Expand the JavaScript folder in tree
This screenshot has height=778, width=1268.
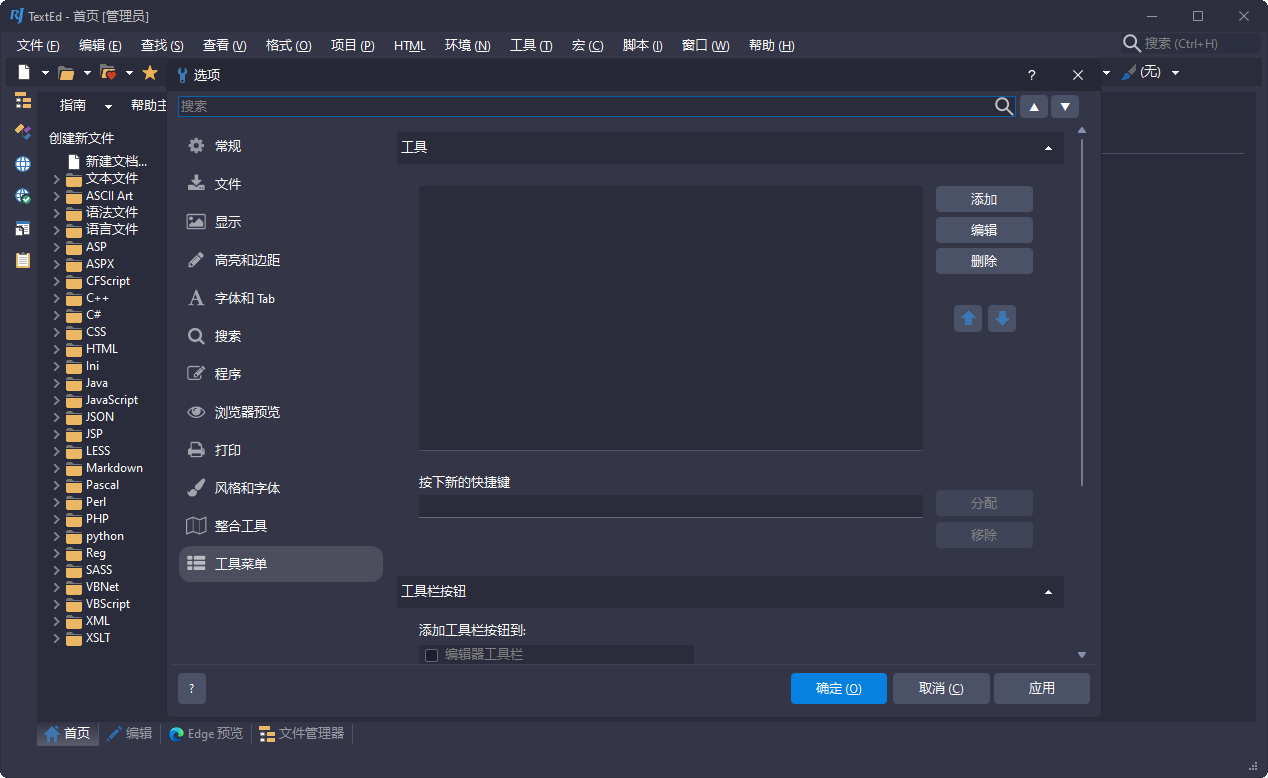click(x=57, y=400)
